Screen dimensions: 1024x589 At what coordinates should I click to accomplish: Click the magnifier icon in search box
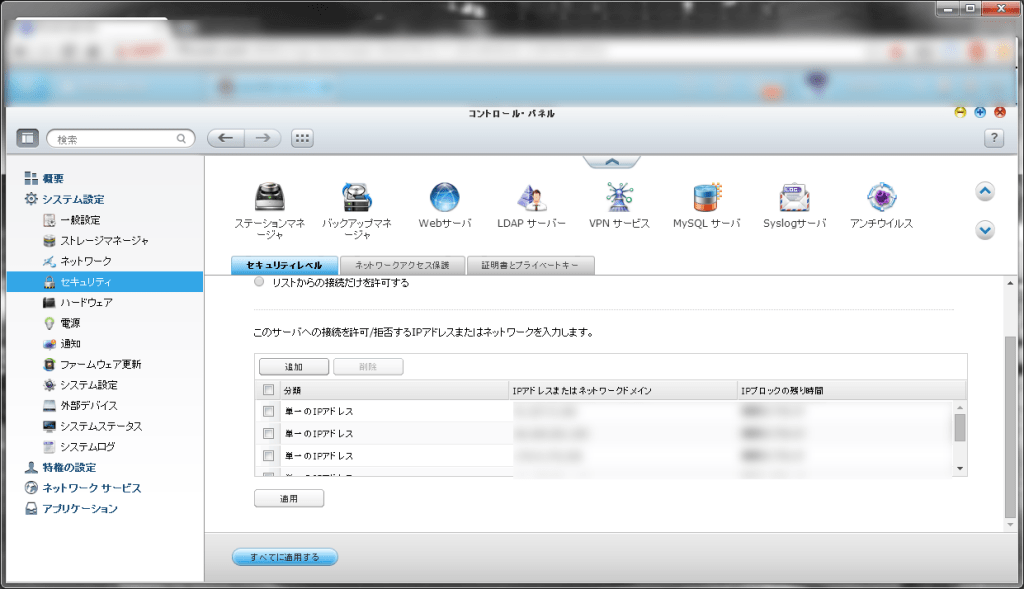tap(181, 138)
